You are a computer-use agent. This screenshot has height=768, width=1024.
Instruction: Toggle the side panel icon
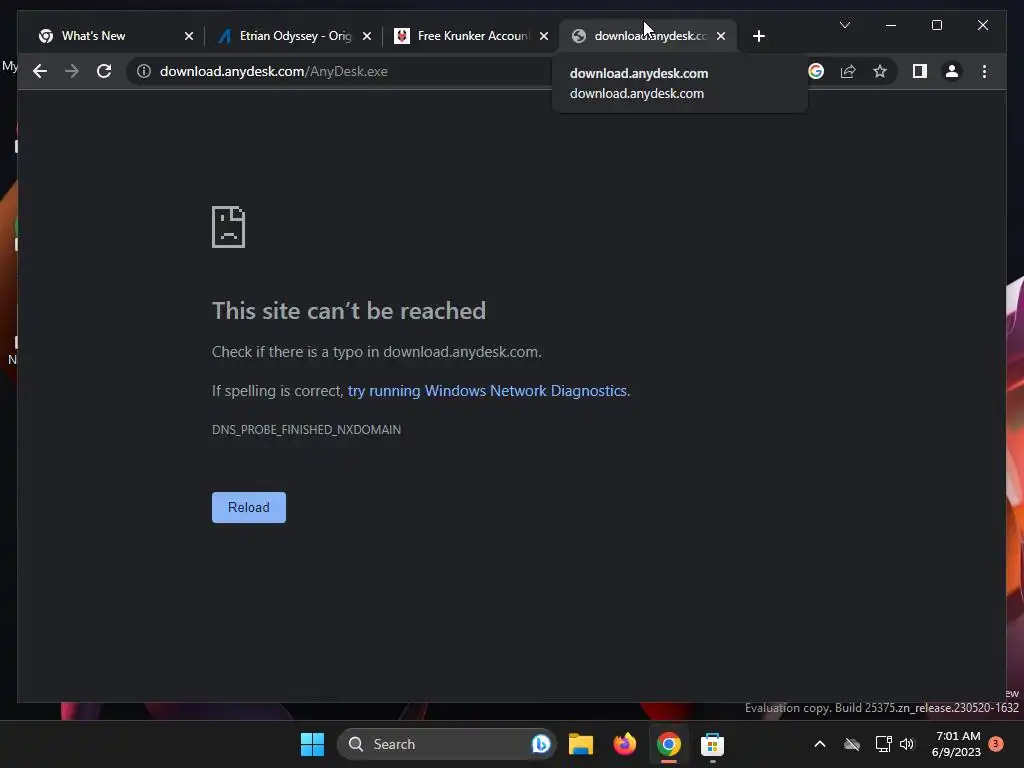[920, 71]
